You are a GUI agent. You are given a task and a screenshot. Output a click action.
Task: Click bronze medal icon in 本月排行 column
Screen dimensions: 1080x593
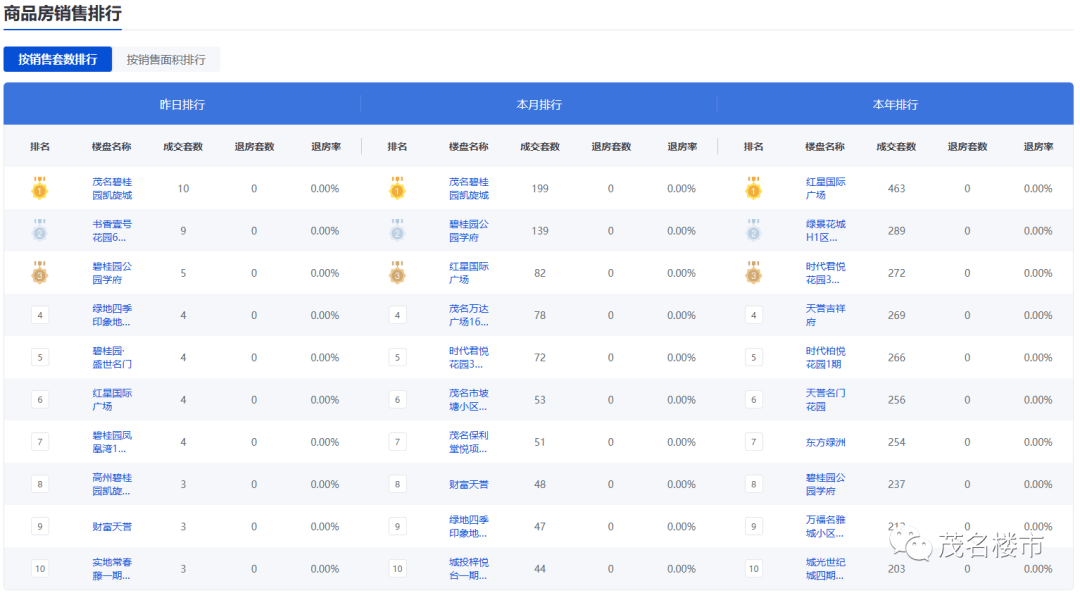(x=397, y=273)
